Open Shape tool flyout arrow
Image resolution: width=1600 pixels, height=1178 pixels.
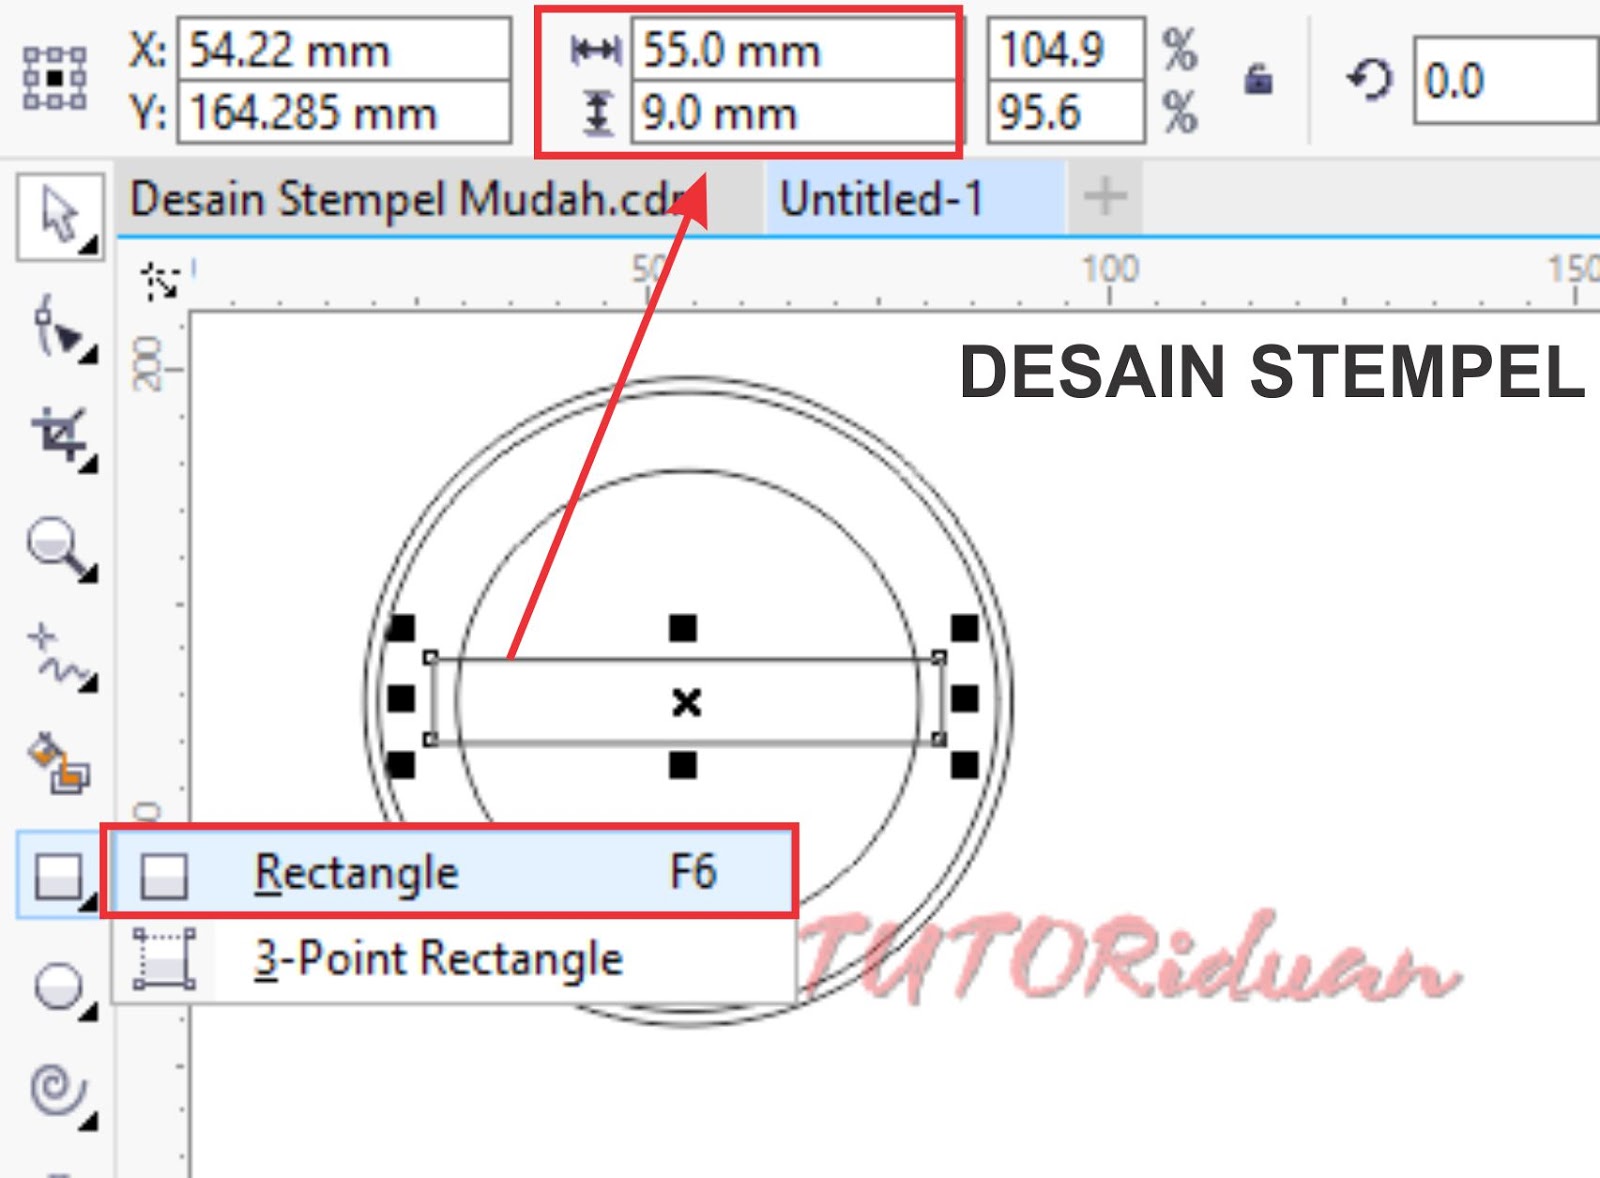point(90,354)
